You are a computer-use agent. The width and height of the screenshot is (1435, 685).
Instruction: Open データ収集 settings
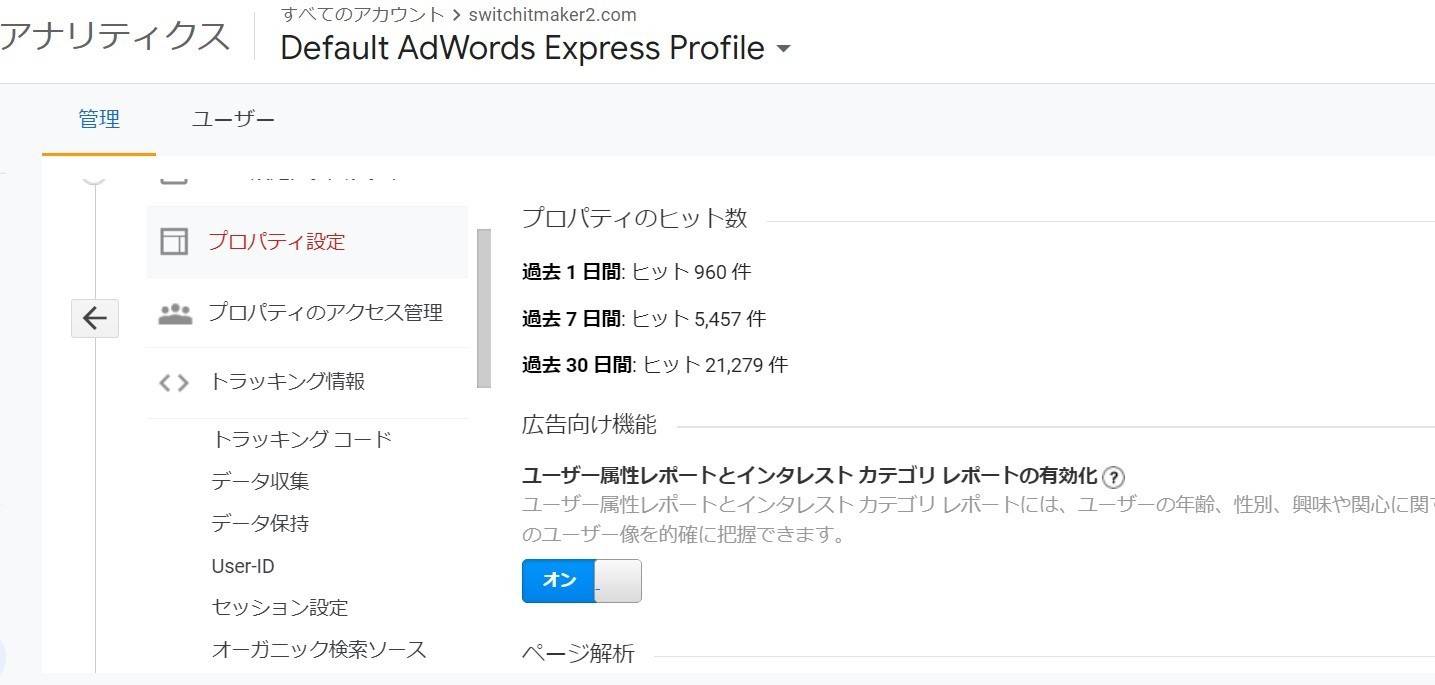coord(260,481)
